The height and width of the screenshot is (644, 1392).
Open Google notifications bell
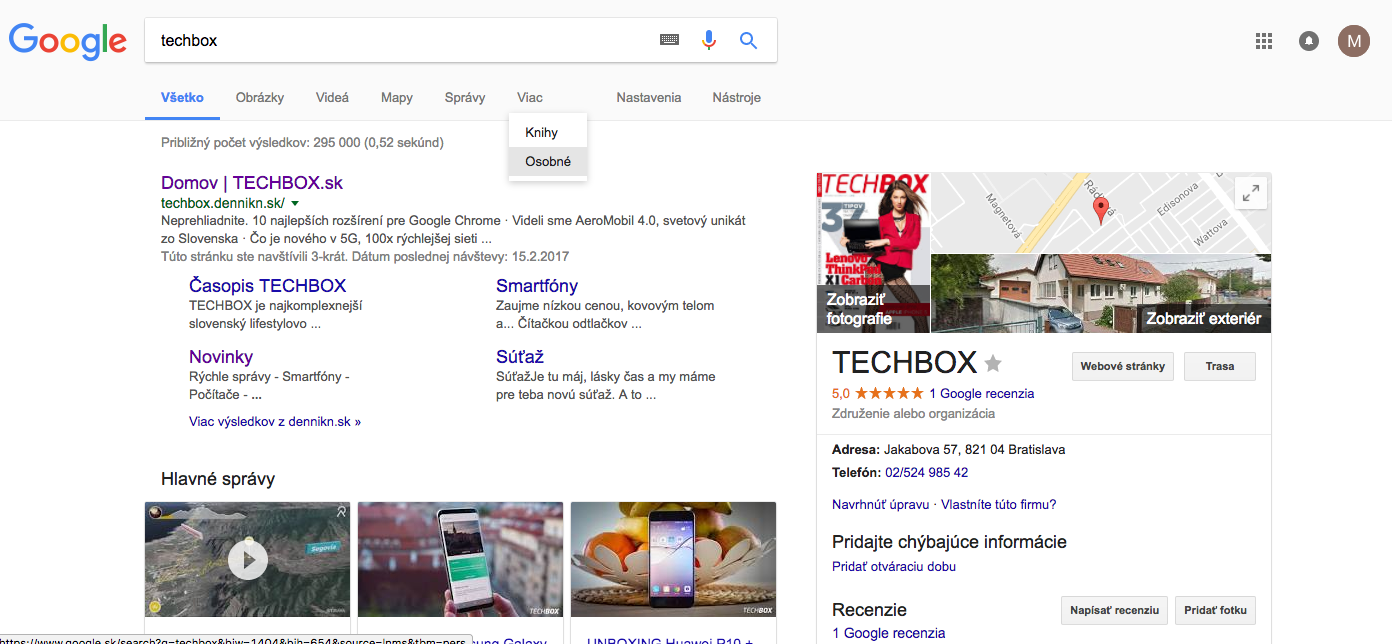point(1308,41)
